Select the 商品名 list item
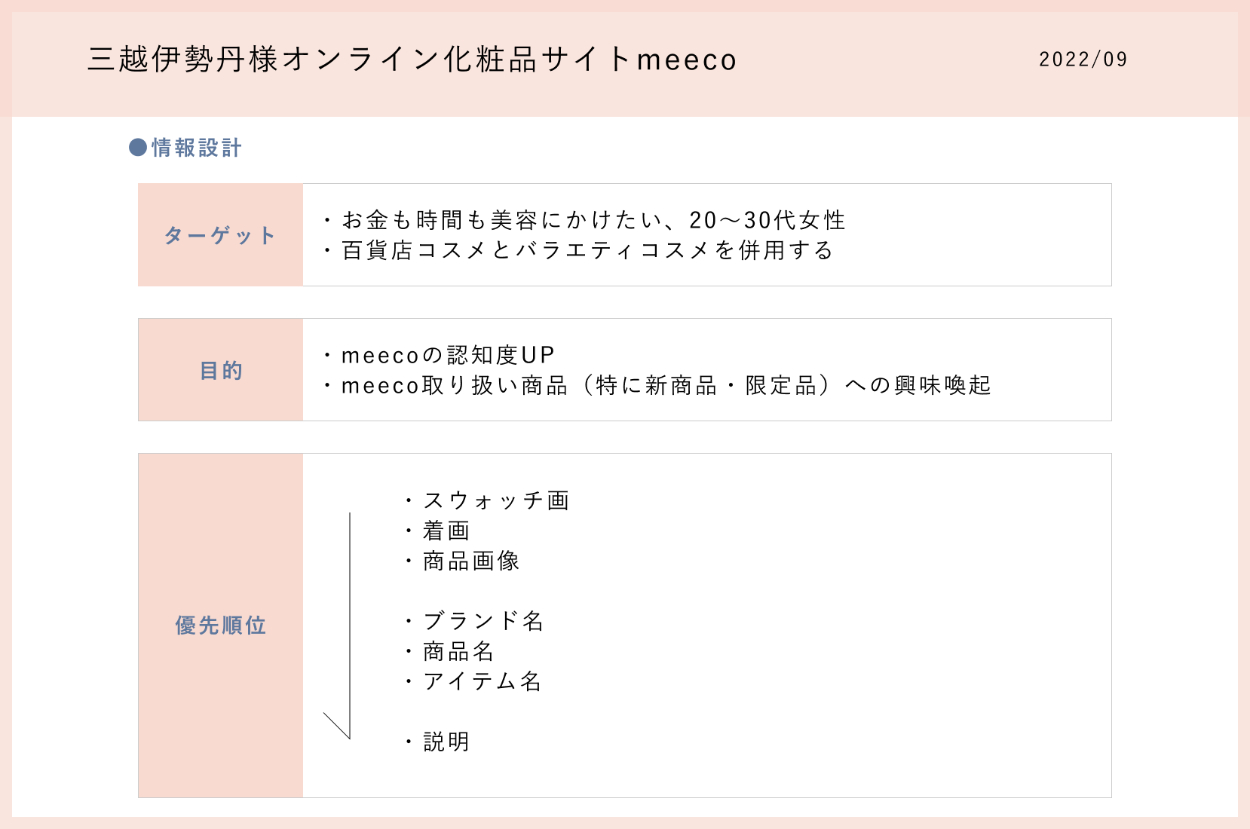The image size is (1250, 829). point(458,651)
